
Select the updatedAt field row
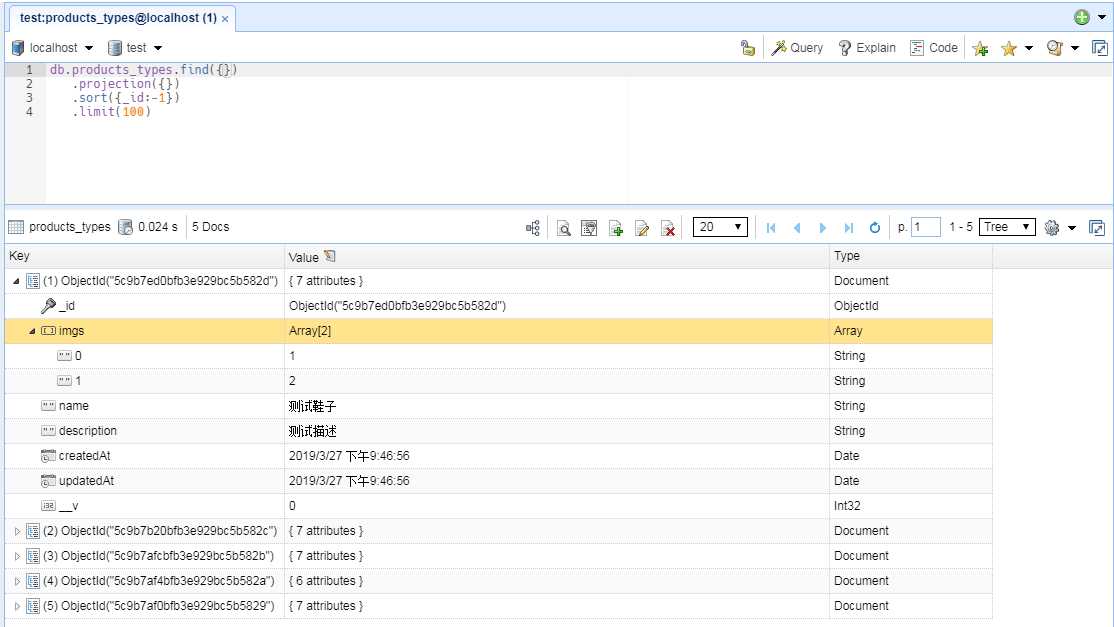(499, 481)
